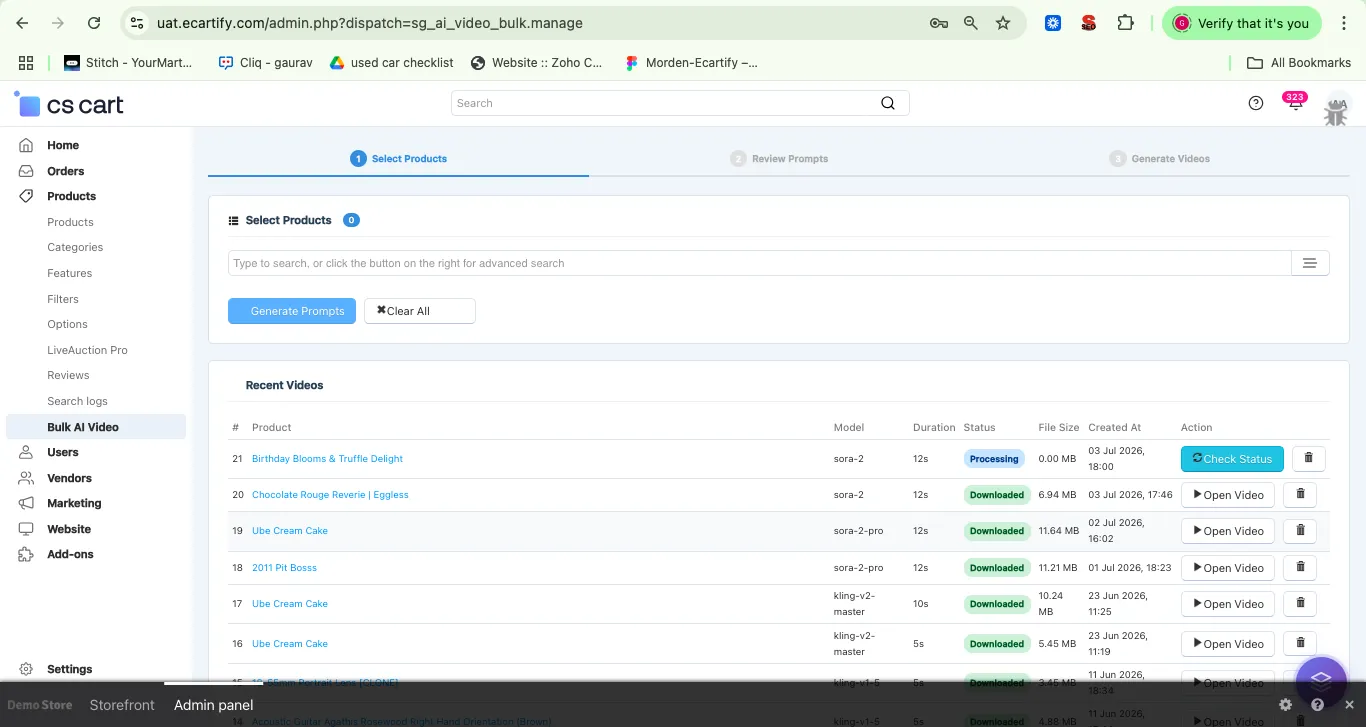Open the user profile avatar

pyautogui.click(x=1336, y=108)
